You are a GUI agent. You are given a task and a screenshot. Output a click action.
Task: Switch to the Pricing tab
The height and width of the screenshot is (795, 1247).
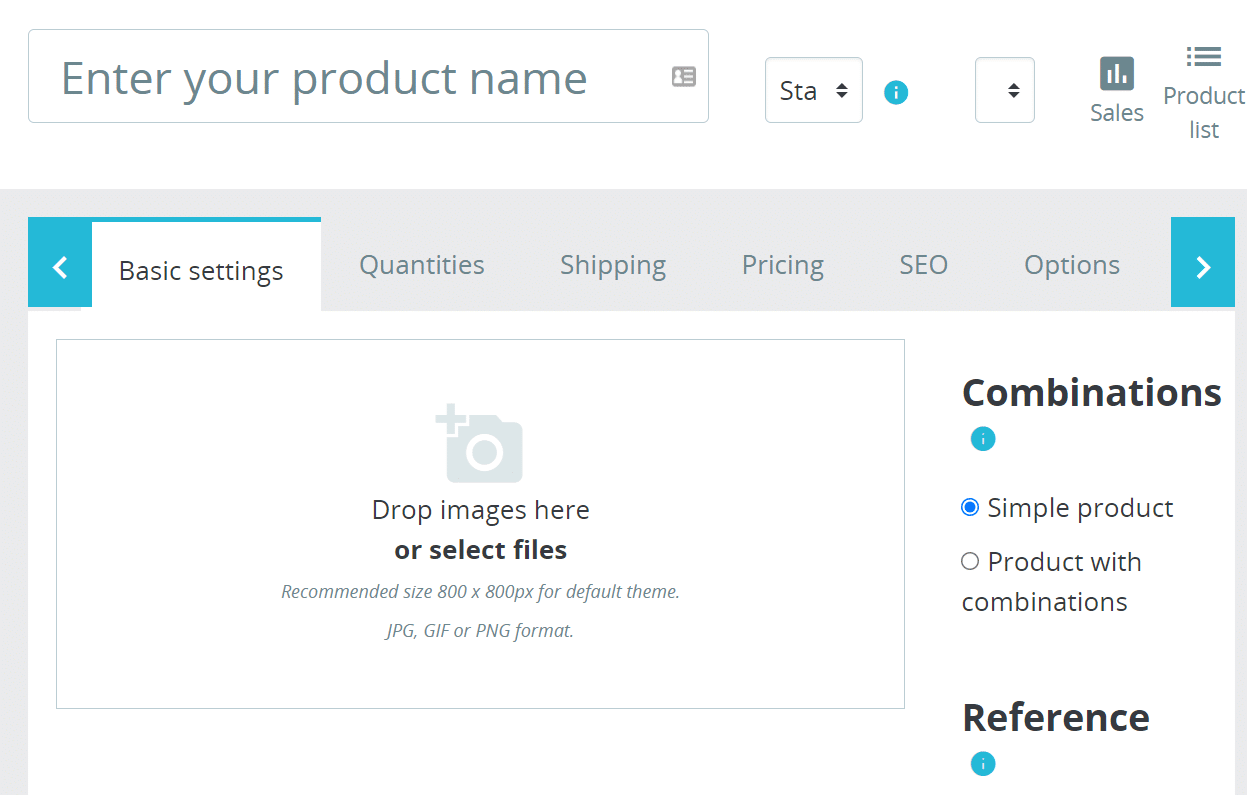click(782, 264)
